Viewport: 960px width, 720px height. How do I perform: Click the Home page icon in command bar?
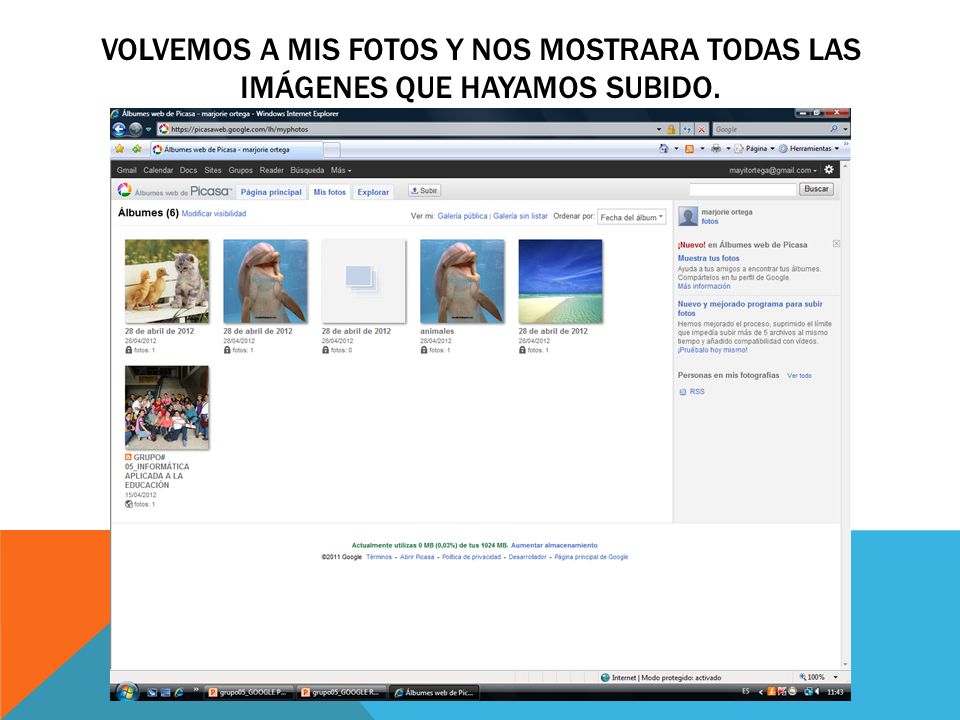click(664, 149)
